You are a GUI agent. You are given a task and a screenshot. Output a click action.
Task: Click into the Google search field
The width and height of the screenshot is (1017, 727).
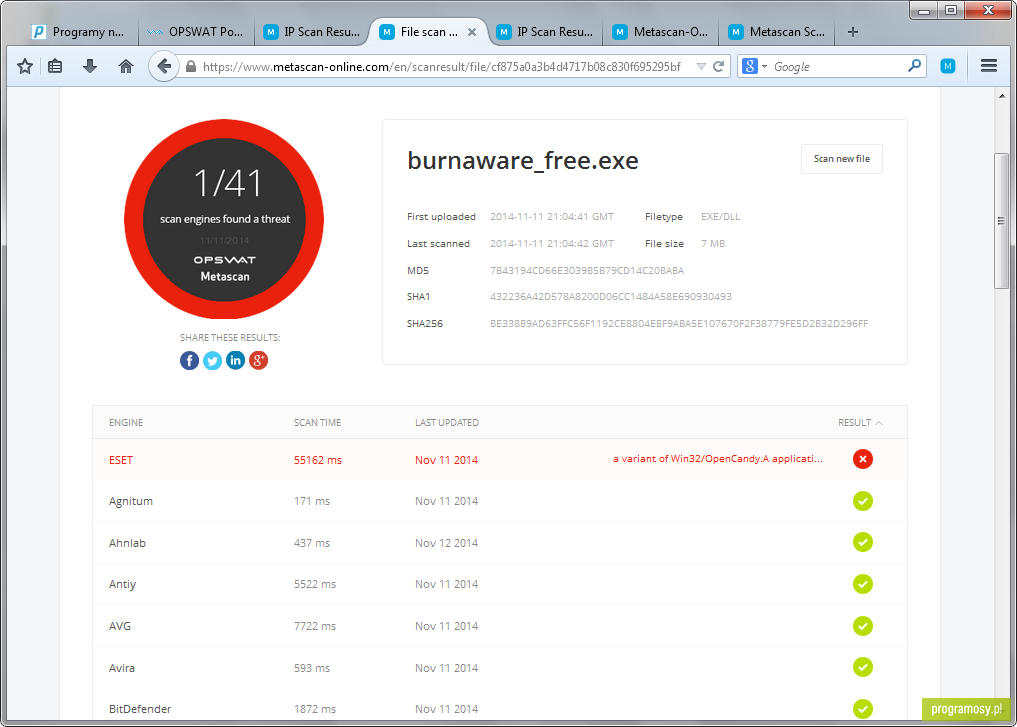click(x=838, y=66)
